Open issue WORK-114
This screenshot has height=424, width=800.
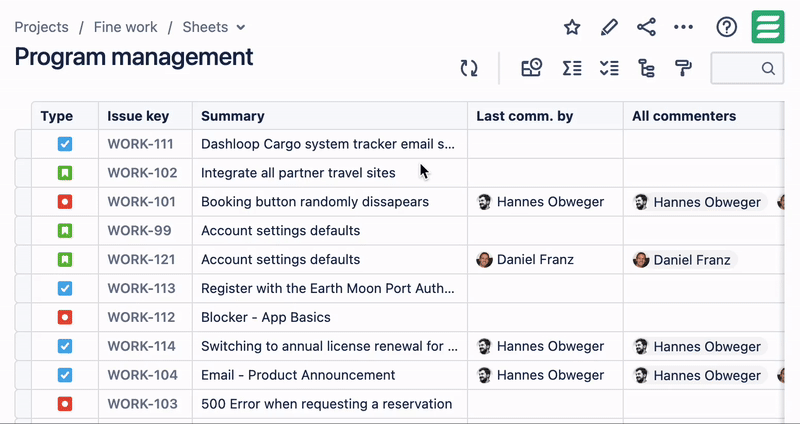coord(141,346)
